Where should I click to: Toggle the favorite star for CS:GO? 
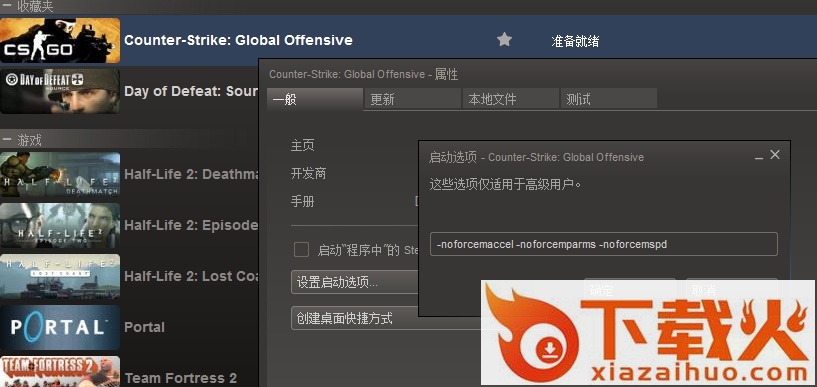pos(504,40)
